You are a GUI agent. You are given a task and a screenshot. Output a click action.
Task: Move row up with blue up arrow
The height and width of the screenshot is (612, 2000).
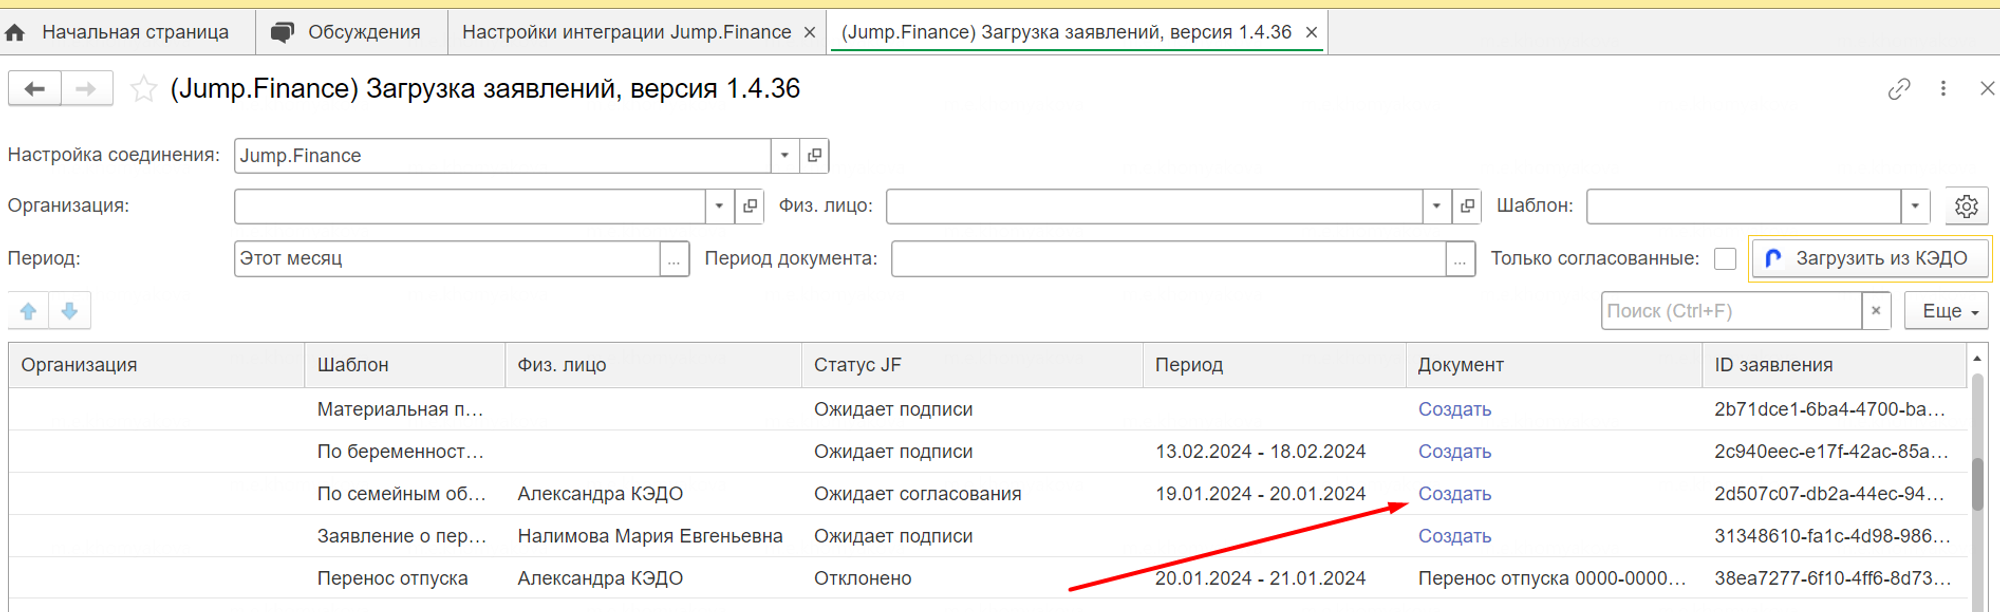[29, 311]
